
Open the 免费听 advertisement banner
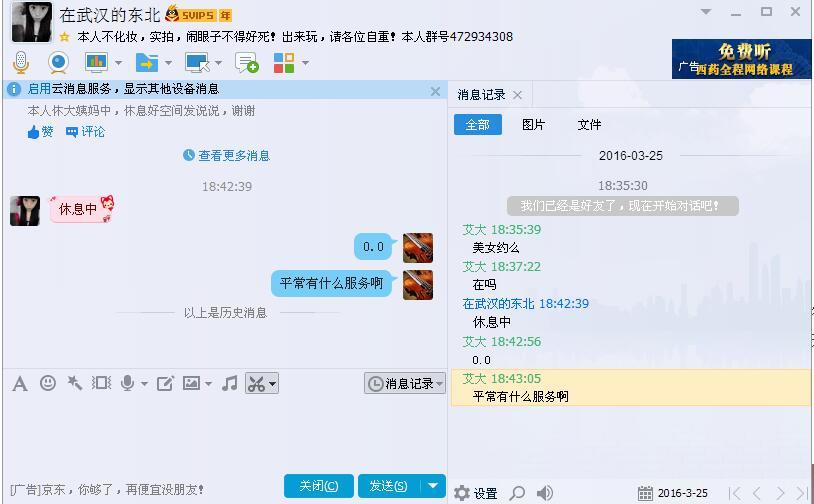(x=741, y=59)
